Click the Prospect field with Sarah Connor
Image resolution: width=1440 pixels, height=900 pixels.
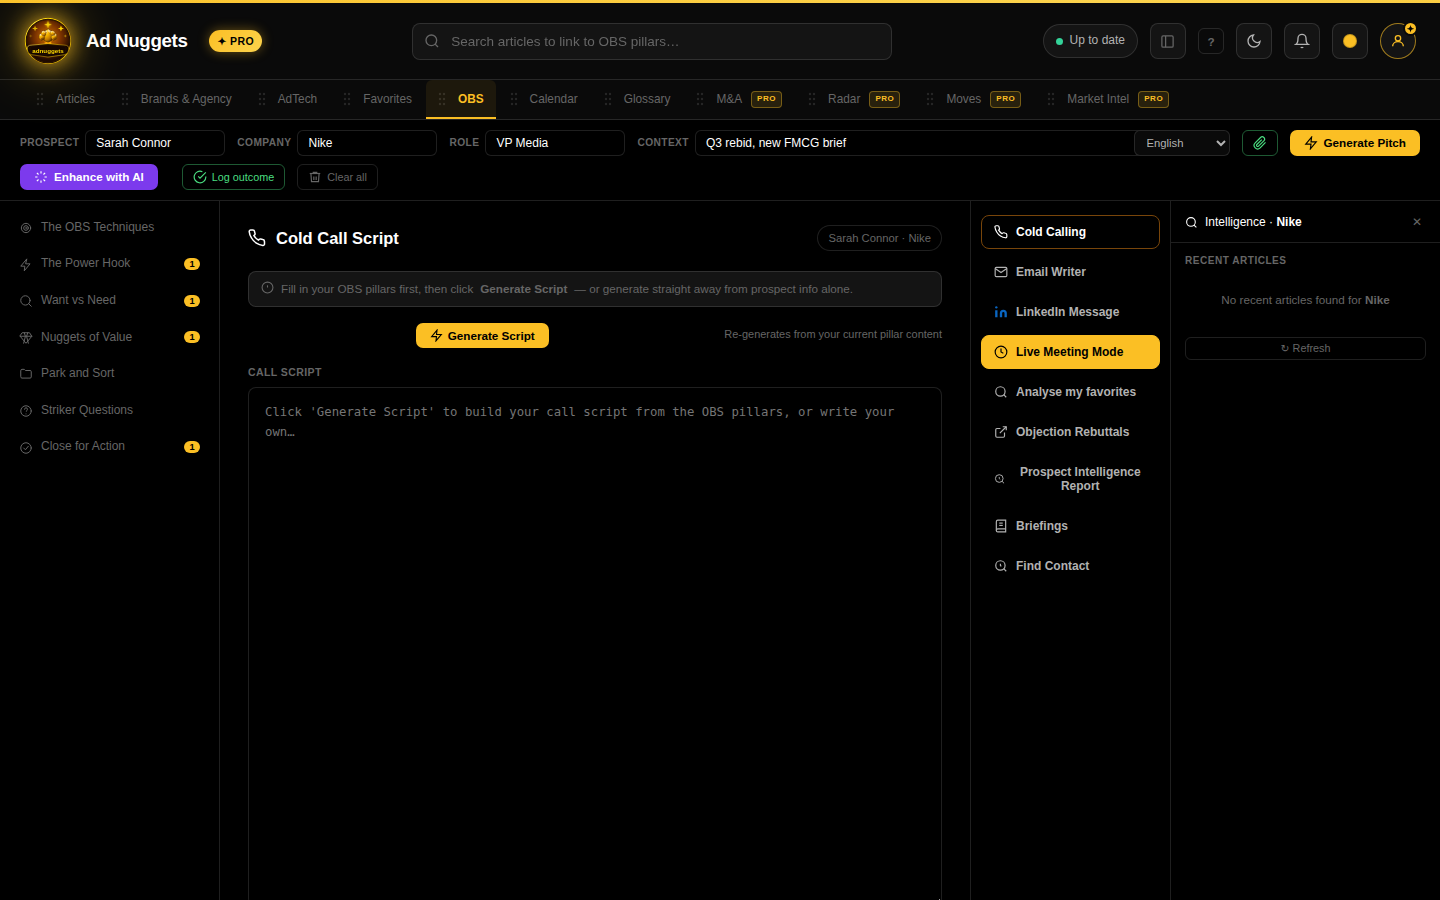[x=155, y=143]
